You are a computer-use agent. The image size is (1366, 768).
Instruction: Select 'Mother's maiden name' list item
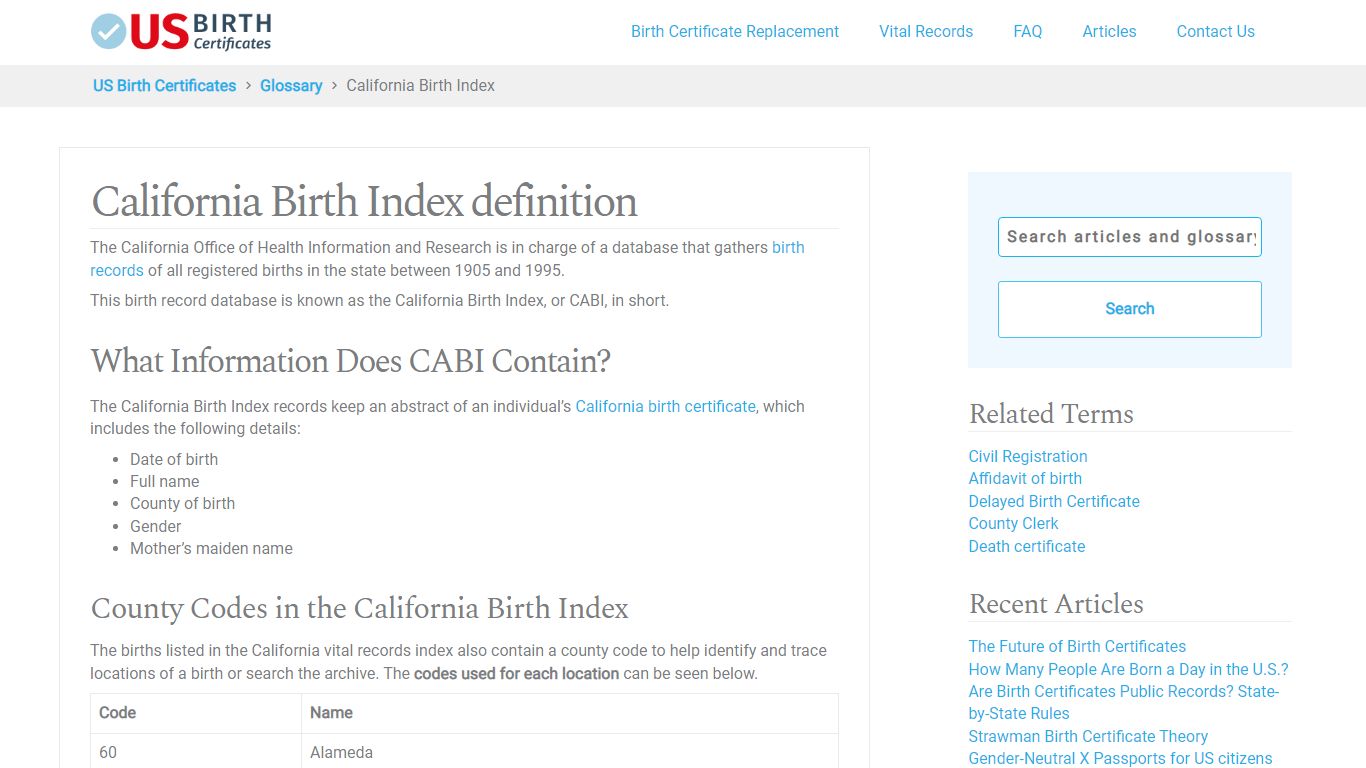(211, 548)
